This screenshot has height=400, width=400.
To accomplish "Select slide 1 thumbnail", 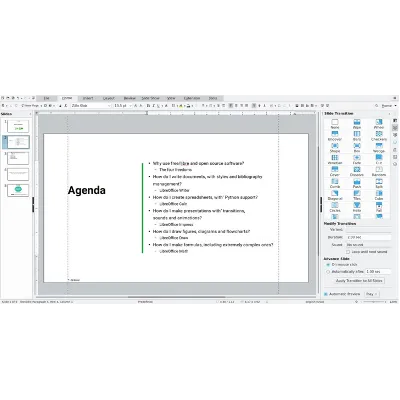I will [x=18, y=126].
